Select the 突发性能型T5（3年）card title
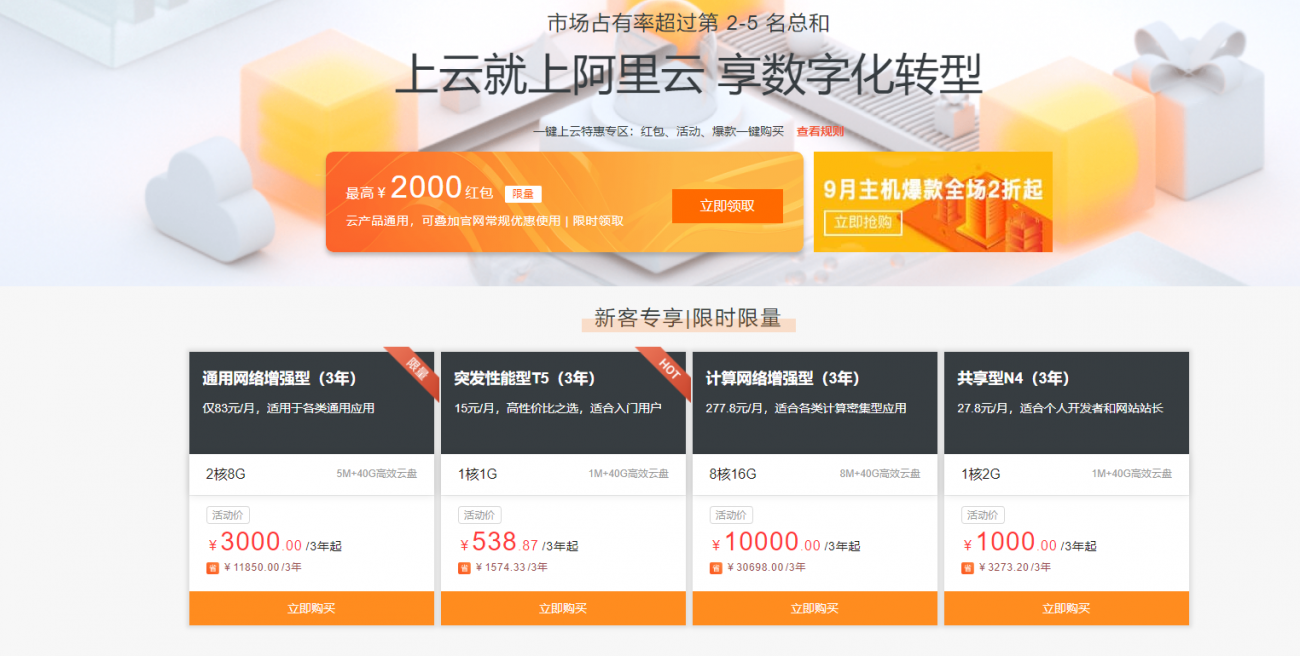This screenshot has width=1300, height=656. point(524,378)
